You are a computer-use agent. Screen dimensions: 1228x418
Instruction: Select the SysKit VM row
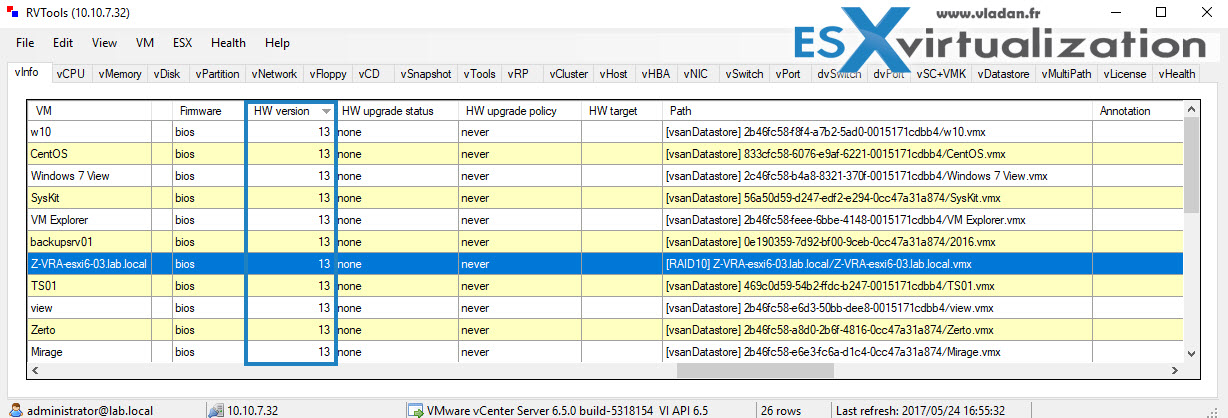pos(605,198)
